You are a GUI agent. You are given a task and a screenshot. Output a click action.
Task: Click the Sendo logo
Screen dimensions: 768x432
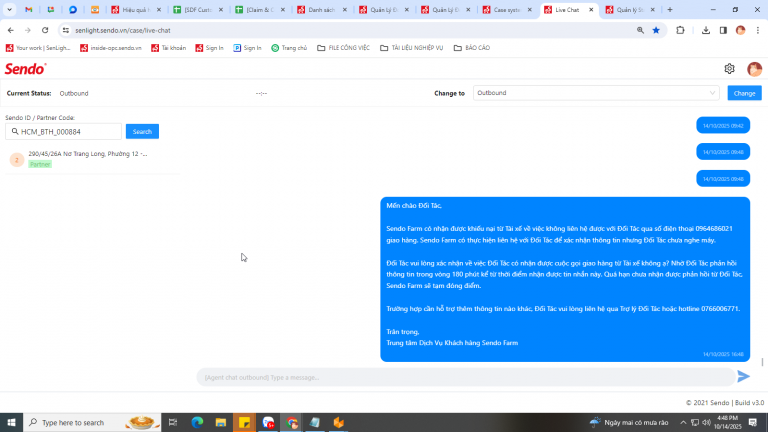(25, 69)
